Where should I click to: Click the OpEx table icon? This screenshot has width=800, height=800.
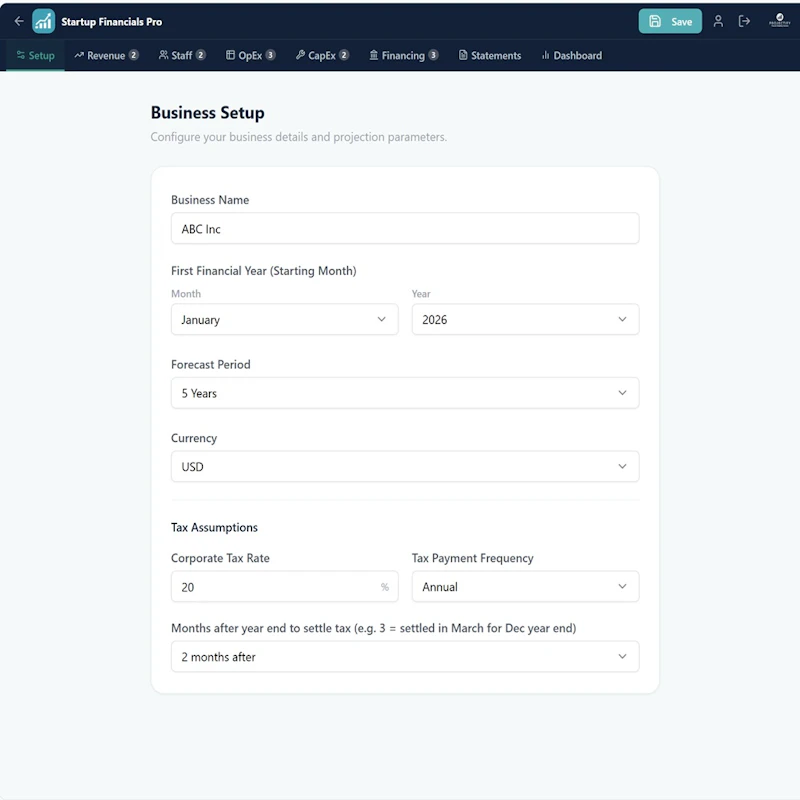click(231, 55)
